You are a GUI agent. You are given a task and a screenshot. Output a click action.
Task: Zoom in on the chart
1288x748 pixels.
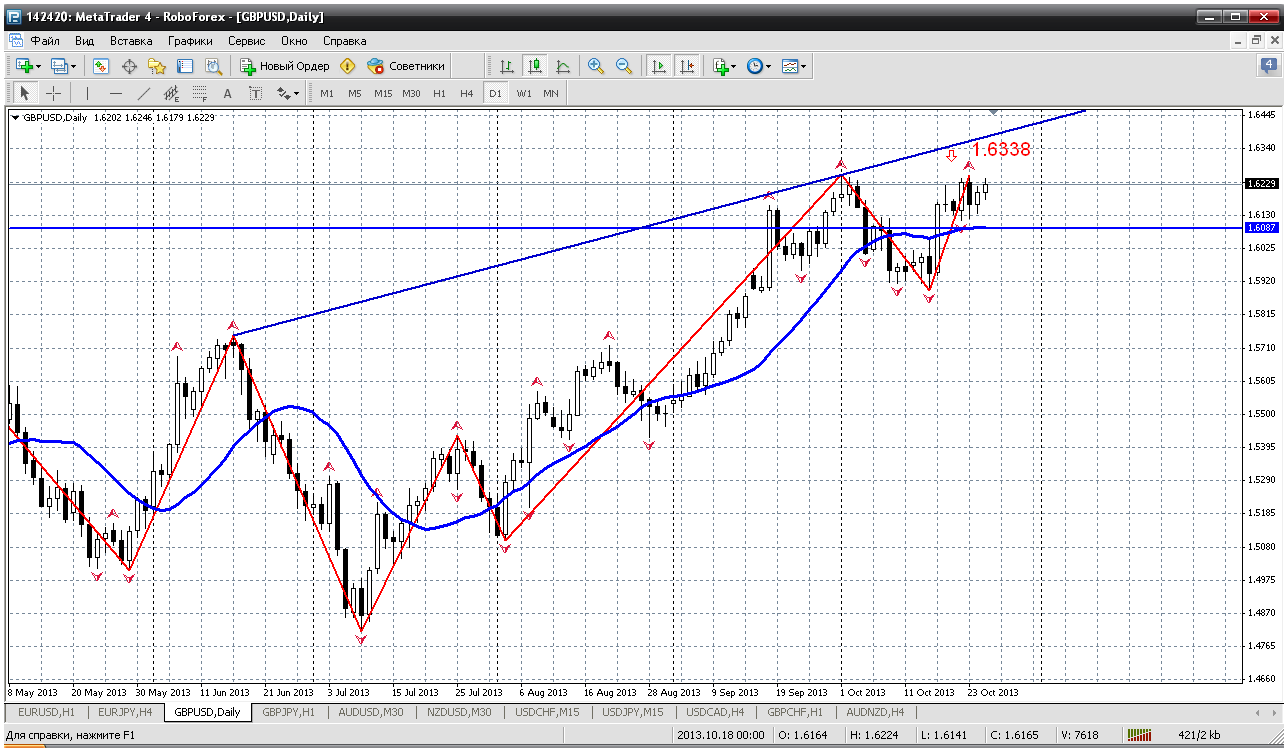tap(596, 66)
